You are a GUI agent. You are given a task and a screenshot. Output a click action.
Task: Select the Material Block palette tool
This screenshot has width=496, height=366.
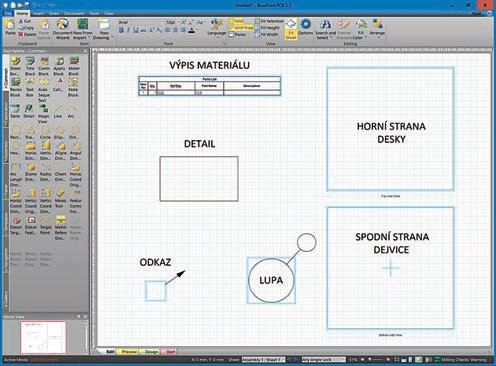click(x=74, y=66)
